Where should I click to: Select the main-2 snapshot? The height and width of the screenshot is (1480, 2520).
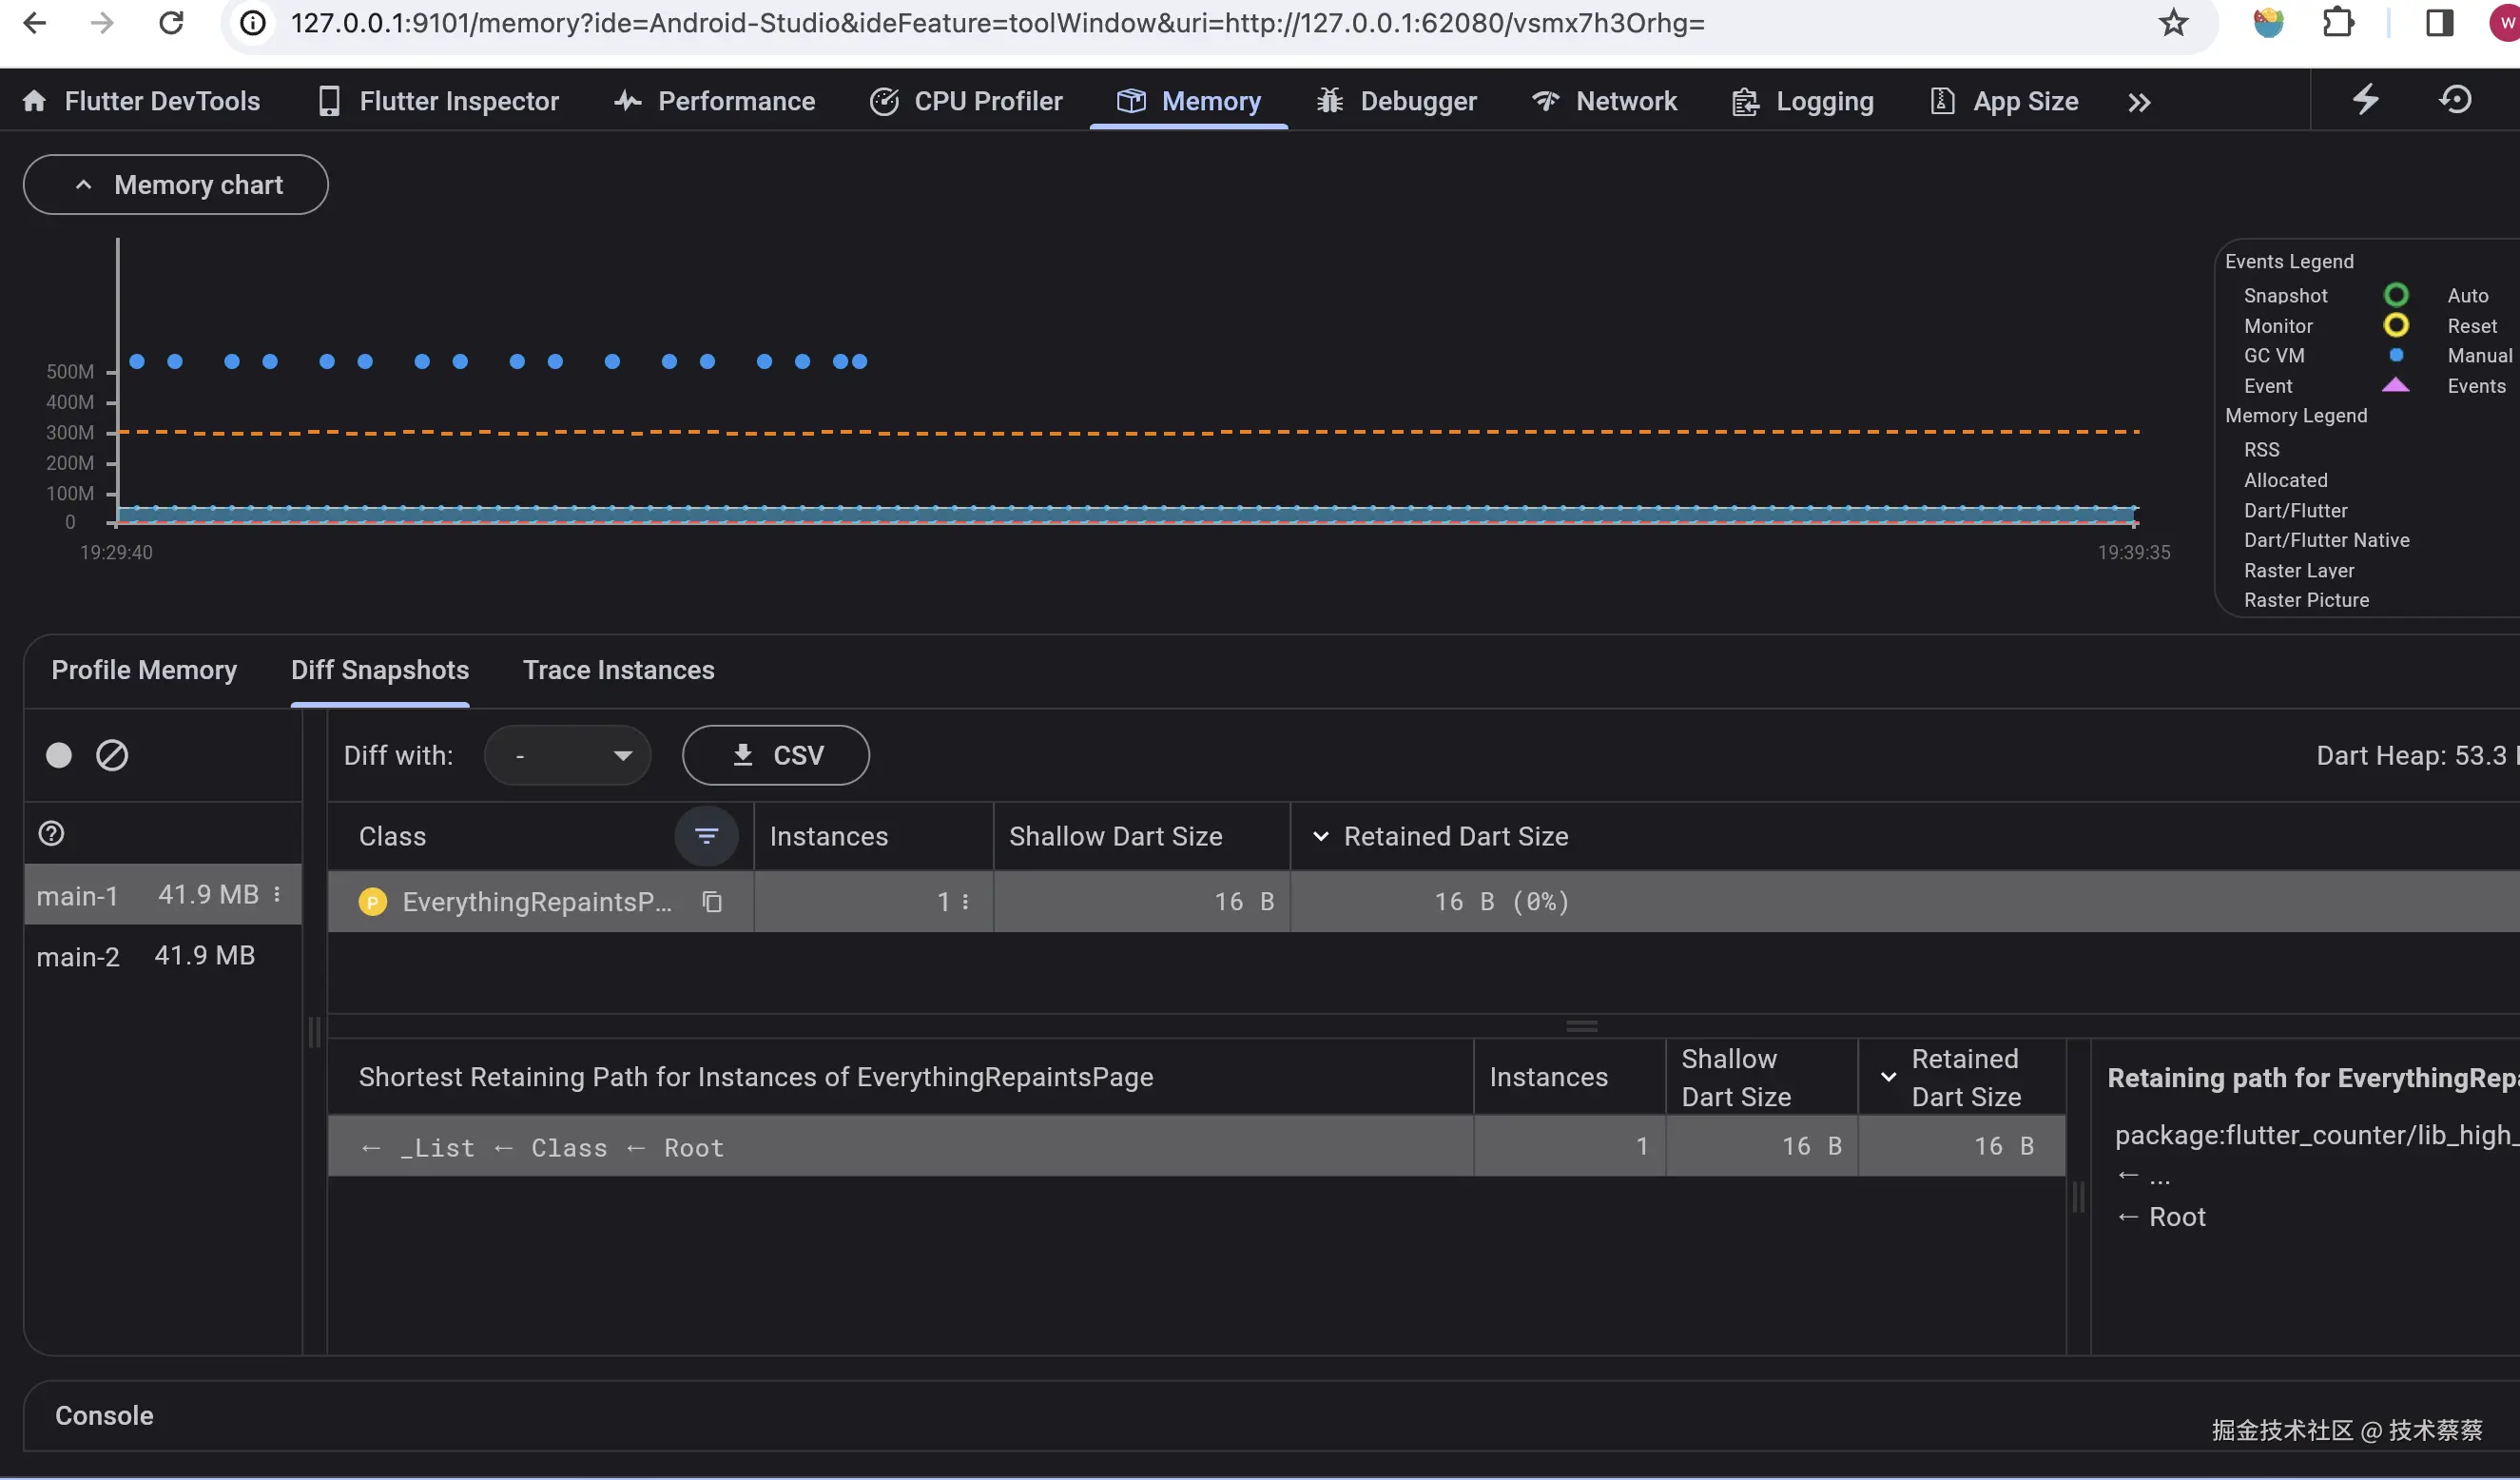tap(146, 956)
